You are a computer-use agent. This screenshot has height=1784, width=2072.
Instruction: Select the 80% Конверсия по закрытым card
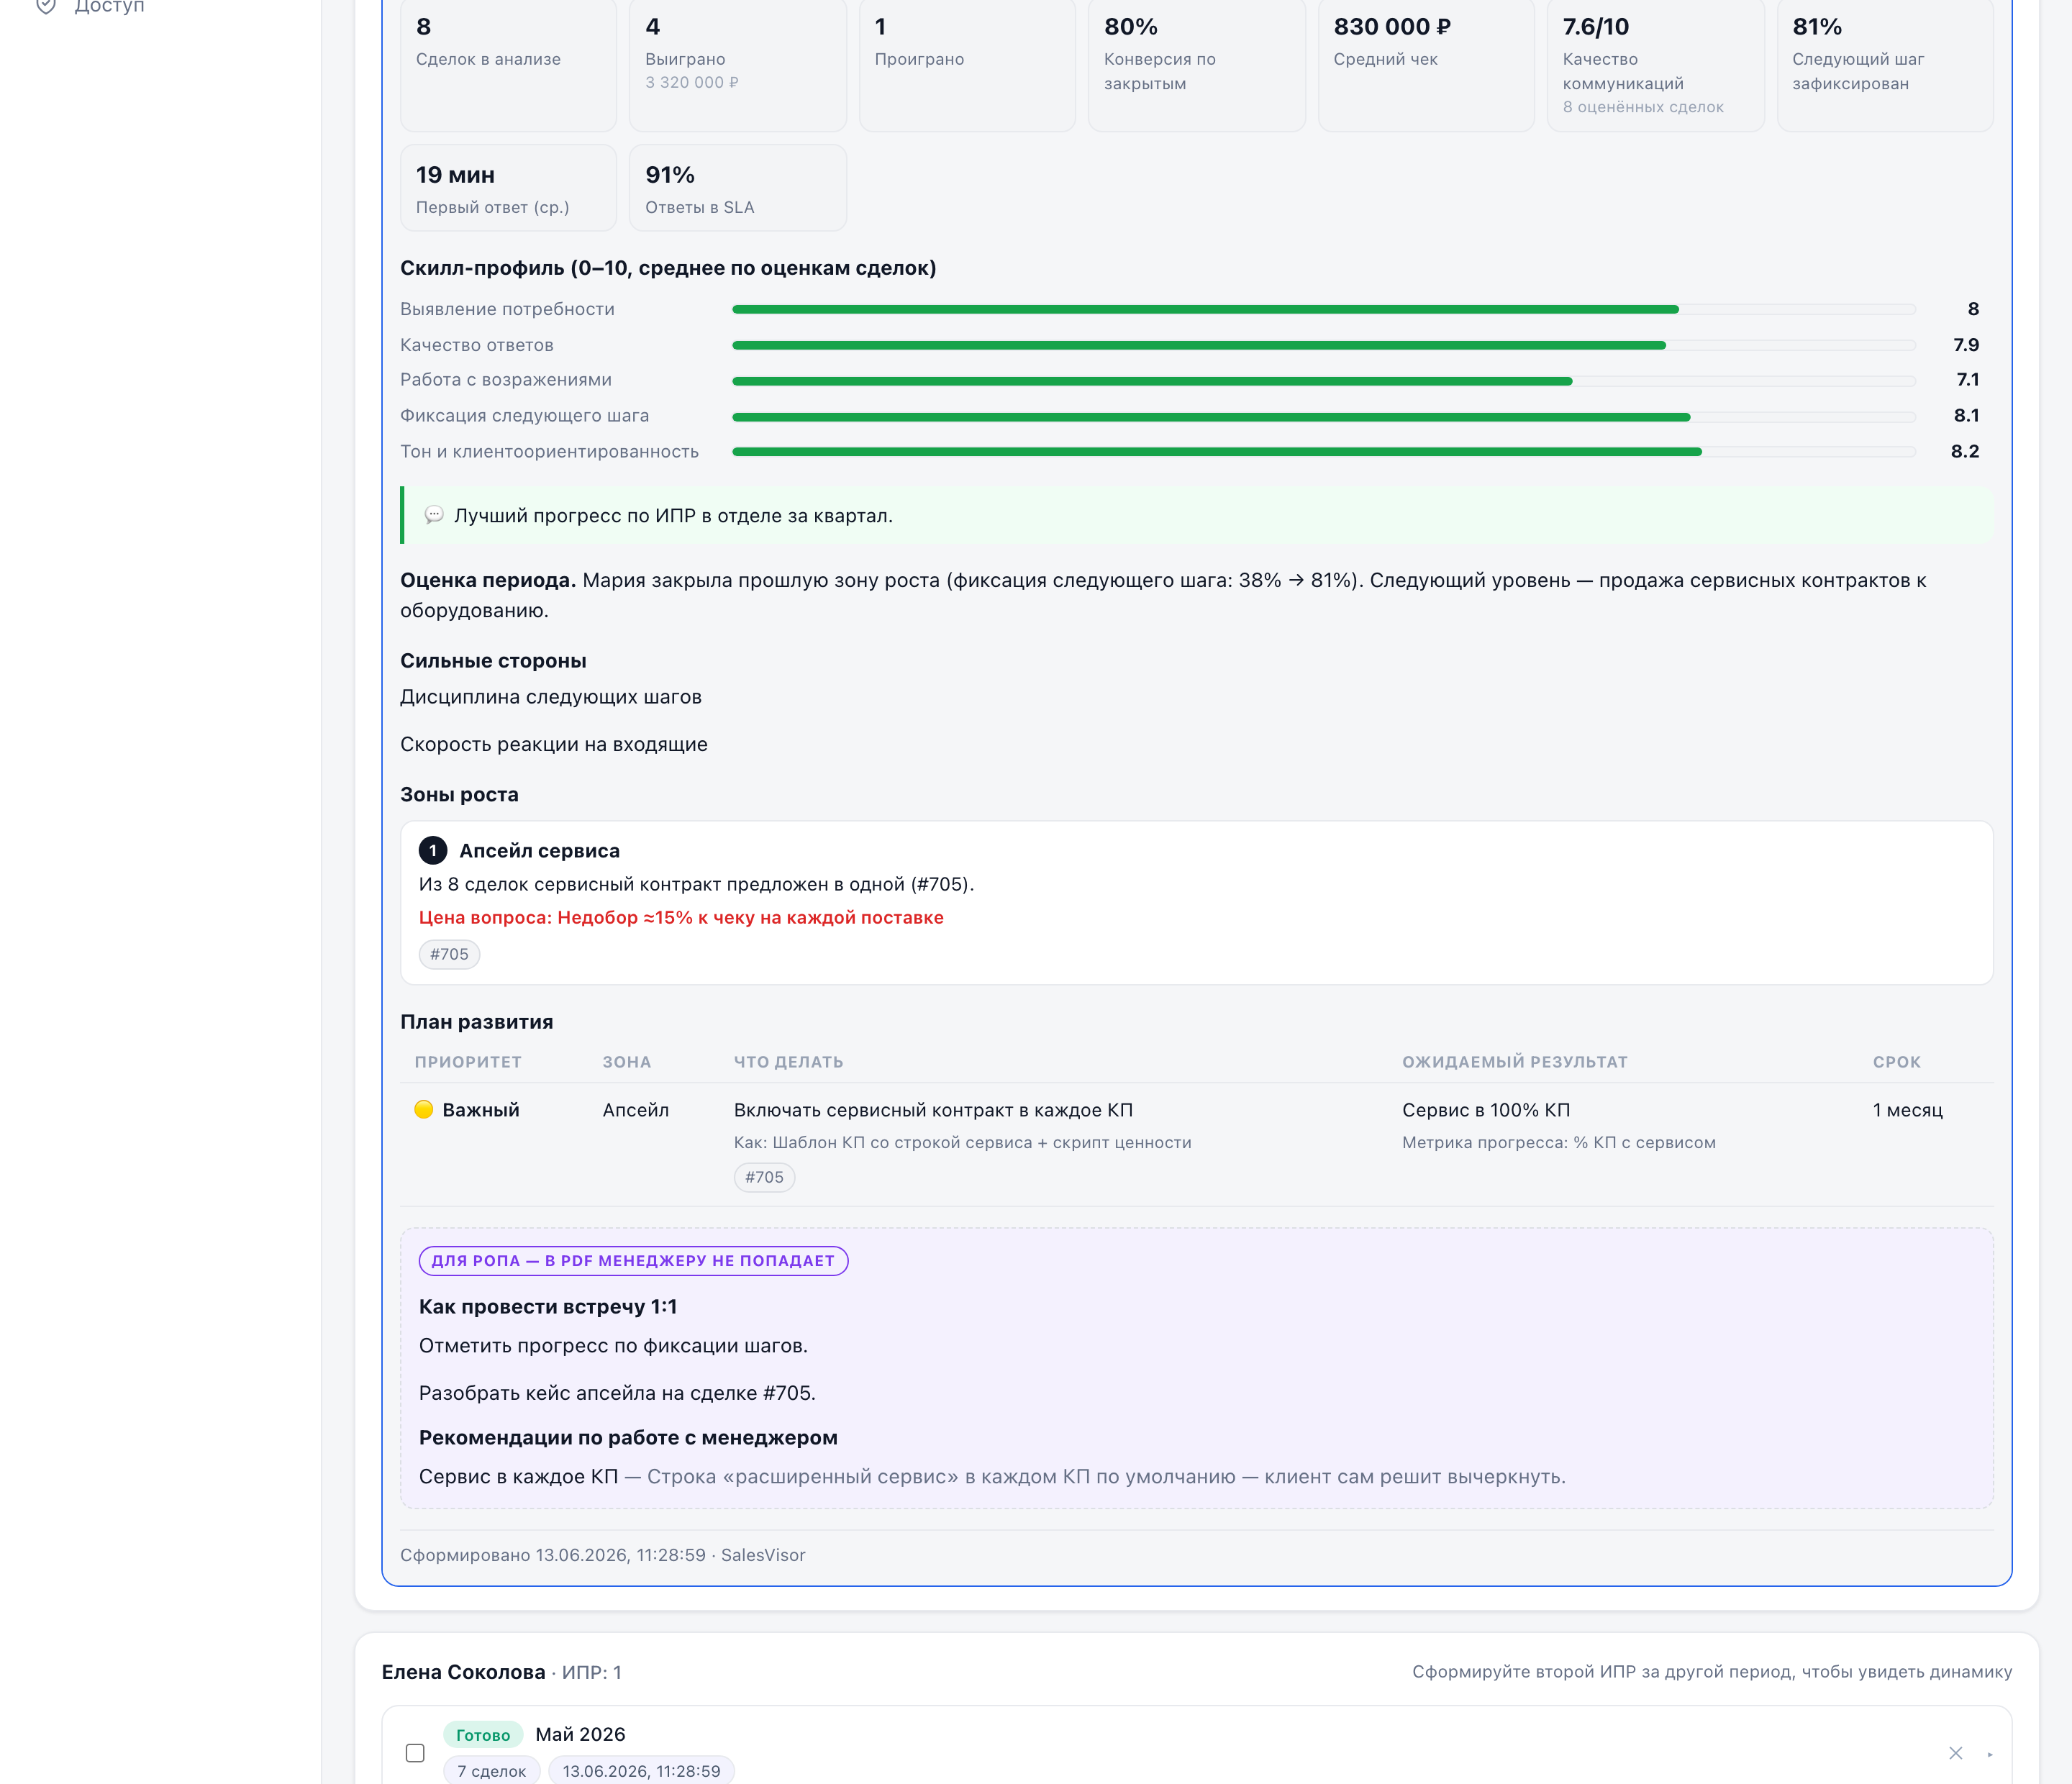[x=1197, y=63]
